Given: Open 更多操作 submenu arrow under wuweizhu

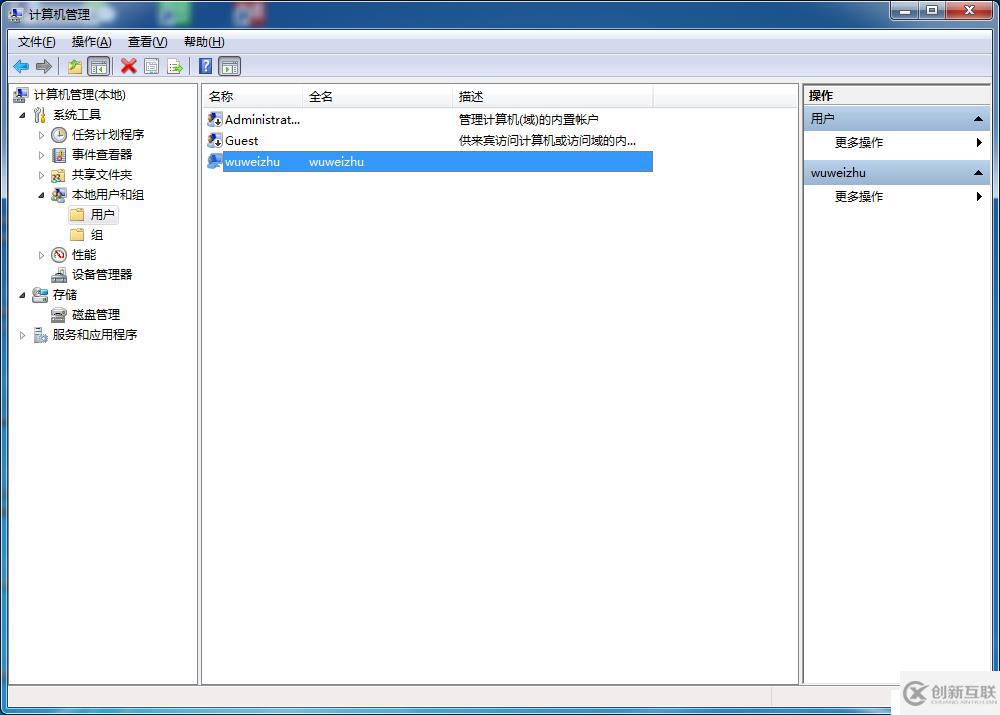Looking at the screenshot, I should pyautogui.click(x=979, y=196).
